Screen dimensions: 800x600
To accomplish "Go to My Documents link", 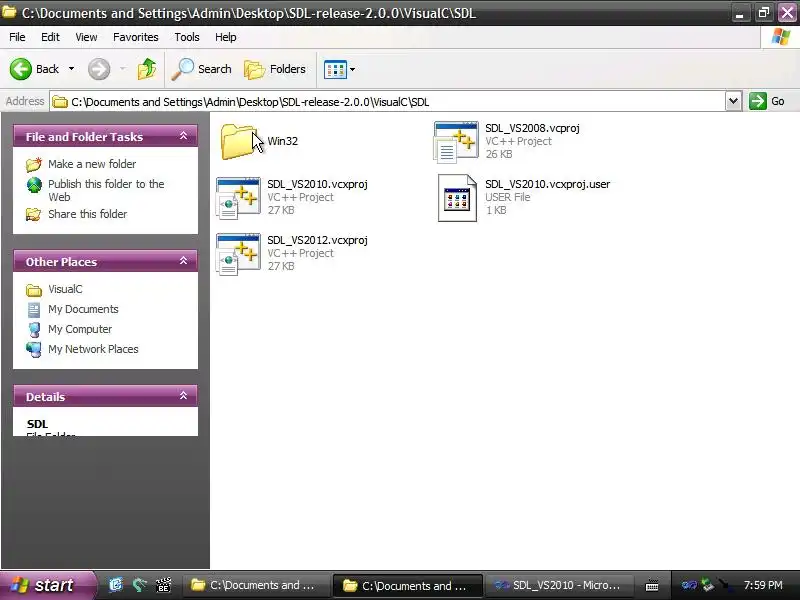I will (83, 309).
